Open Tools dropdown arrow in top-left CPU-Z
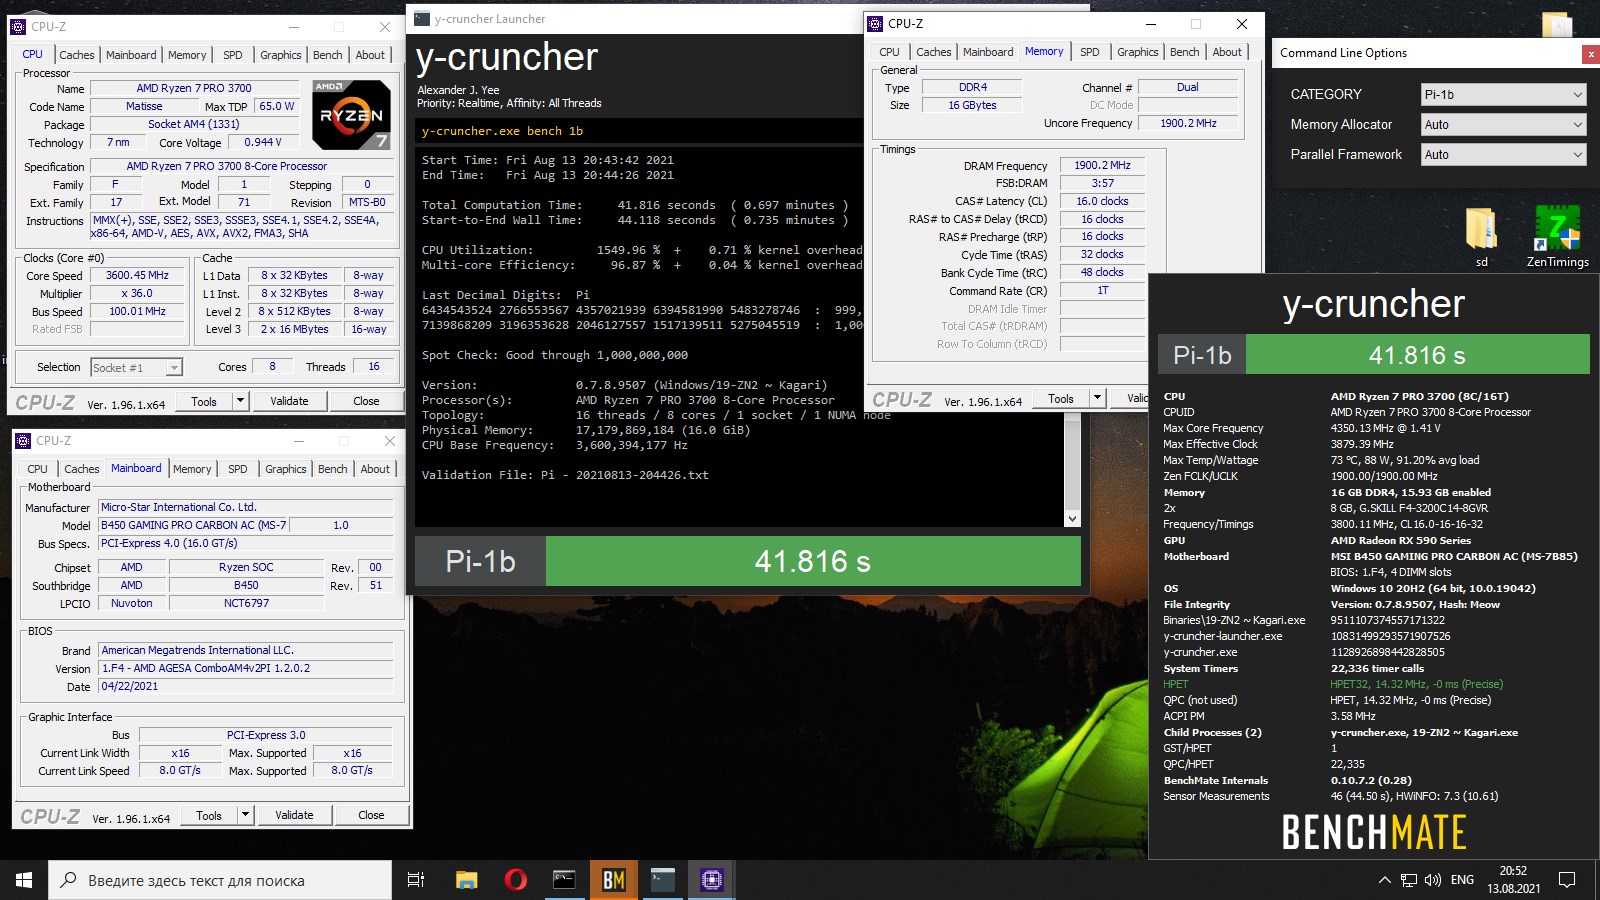Image resolution: width=1600 pixels, height=900 pixels. tap(240, 401)
